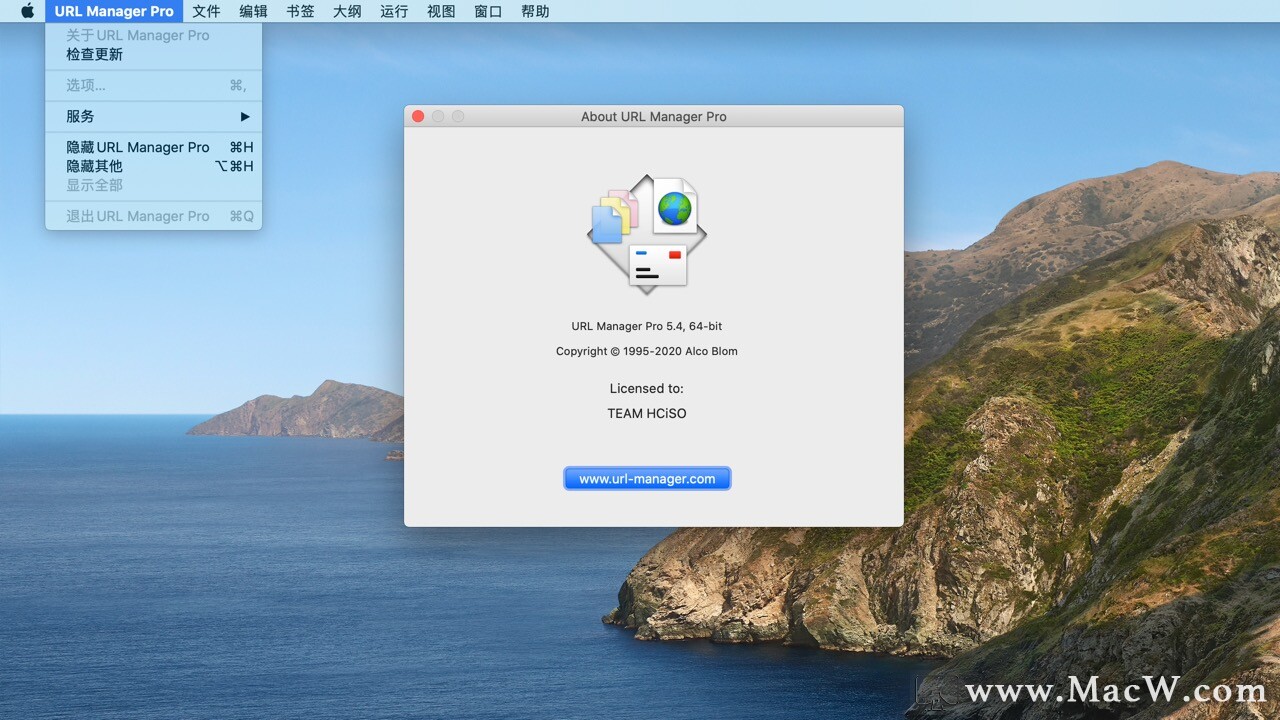Click the Licensed to: label
The width and height of the screenshot is (1280, 720).
pyautogui.click(x=647, y=388)
